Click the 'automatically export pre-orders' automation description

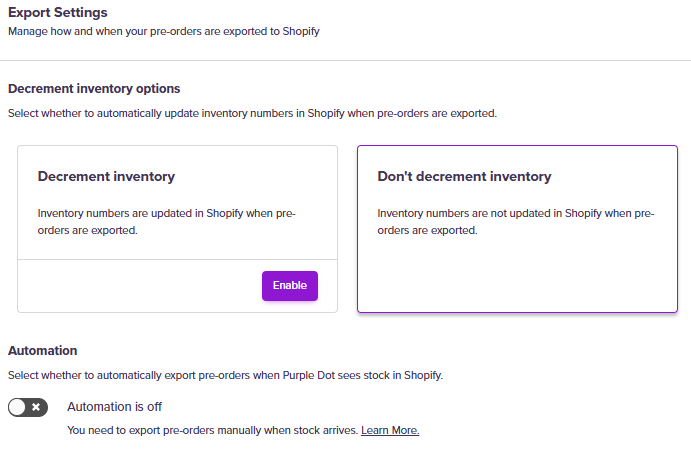225,375
